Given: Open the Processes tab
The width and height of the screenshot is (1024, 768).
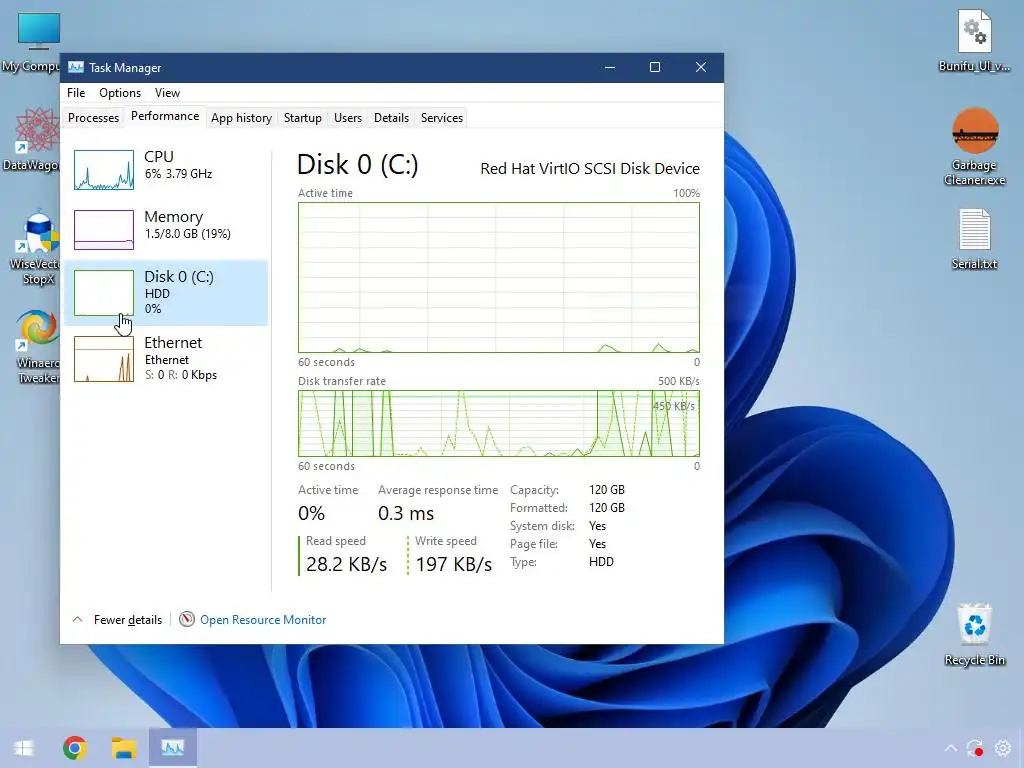Looking at the screenshot, I should (93, 118).
